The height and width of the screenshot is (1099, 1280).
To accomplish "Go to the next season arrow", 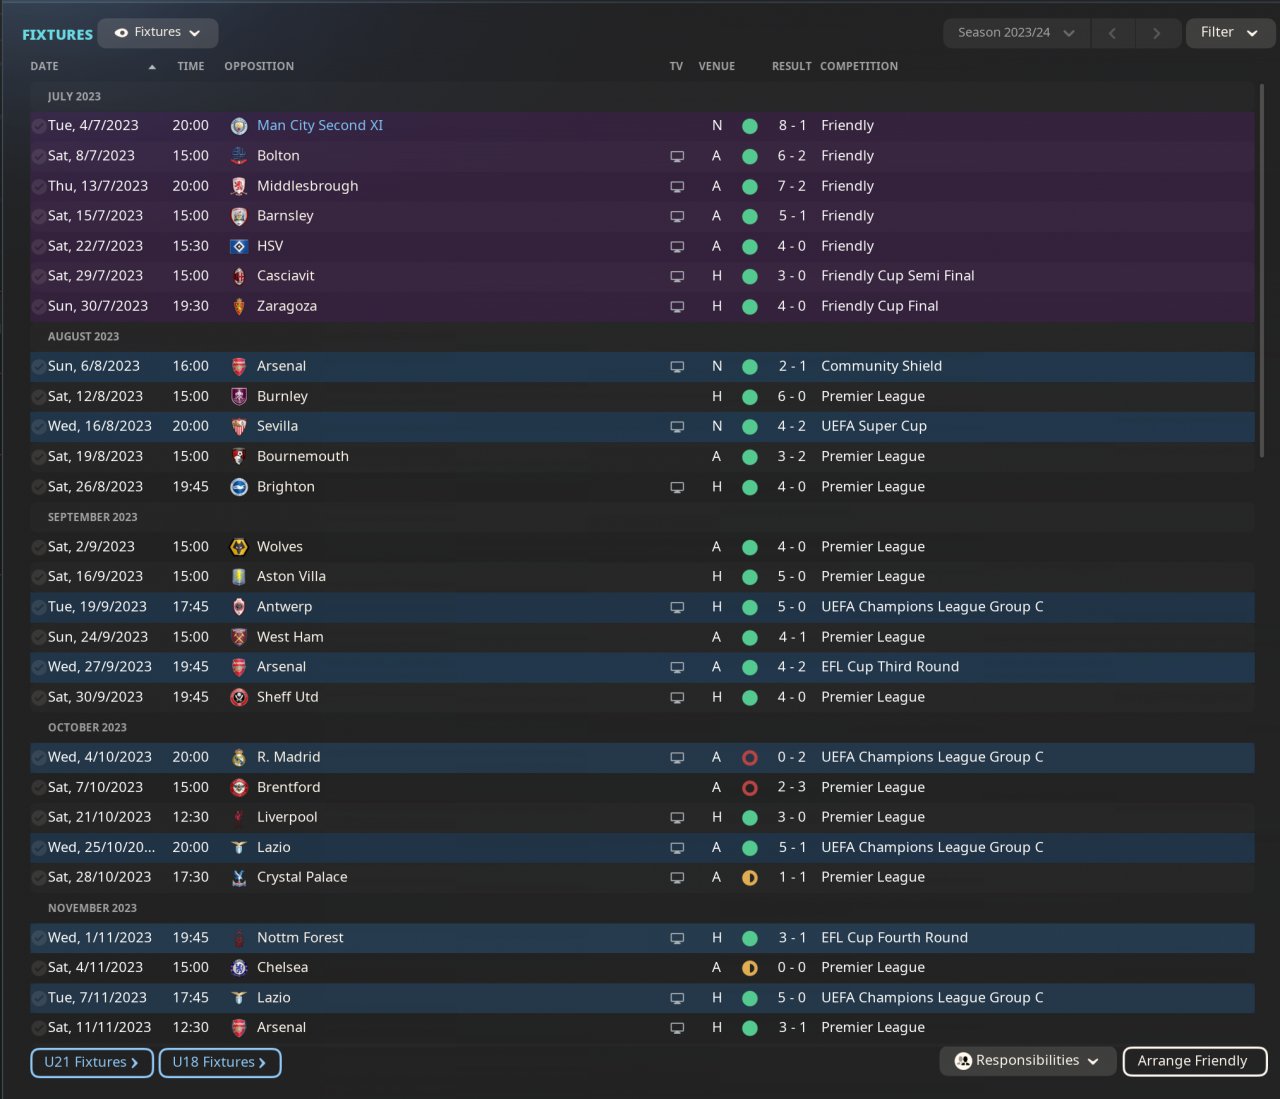I will click(1156, 33).
